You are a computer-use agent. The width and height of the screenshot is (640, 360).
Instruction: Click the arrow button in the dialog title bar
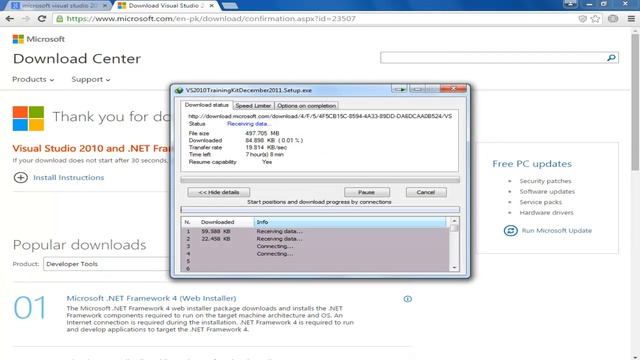399,89
